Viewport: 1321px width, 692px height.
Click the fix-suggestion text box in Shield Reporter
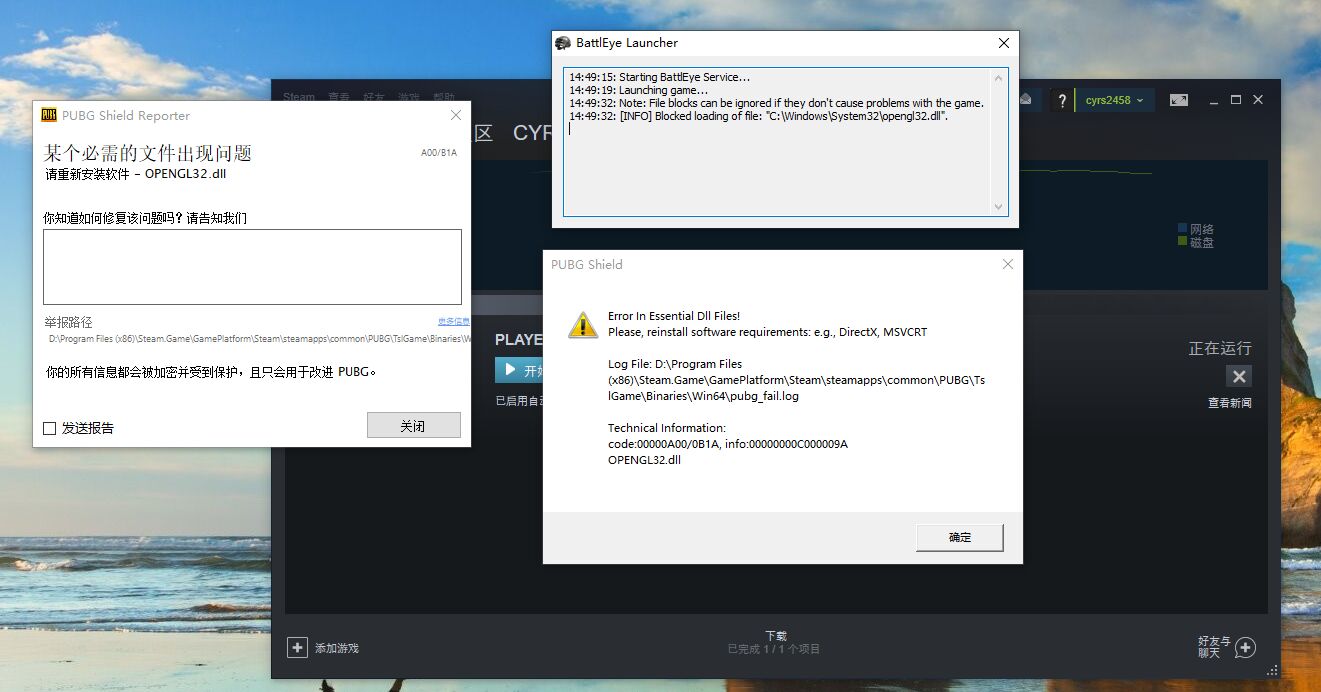pos(252,267)
